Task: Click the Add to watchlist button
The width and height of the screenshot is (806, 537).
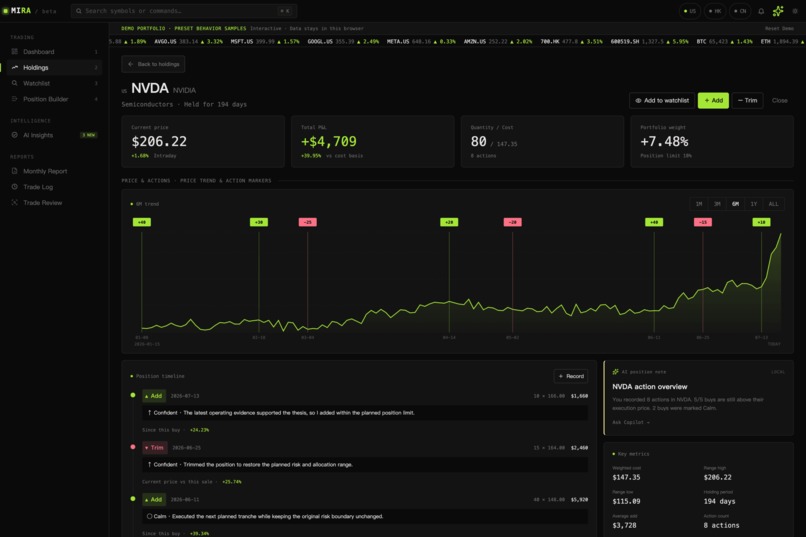Action: (x=662, y=101)
